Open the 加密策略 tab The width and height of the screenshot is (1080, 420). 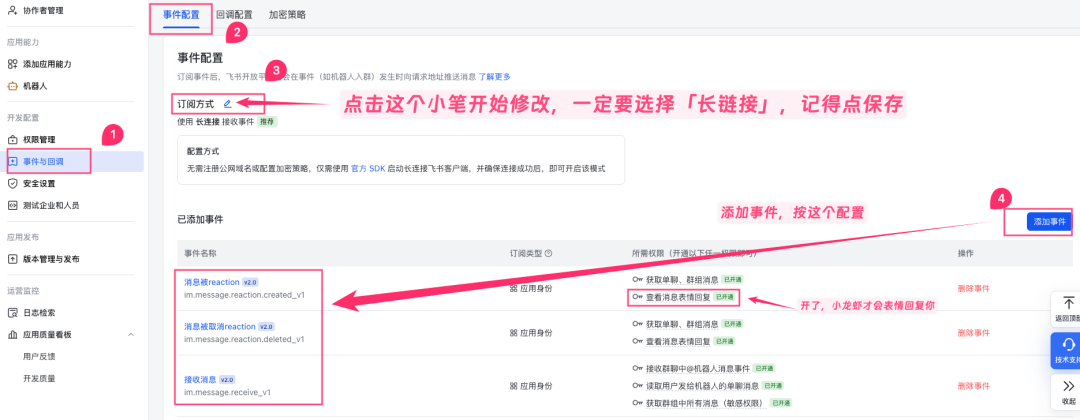pyautogui.click(x=288, y=15)
